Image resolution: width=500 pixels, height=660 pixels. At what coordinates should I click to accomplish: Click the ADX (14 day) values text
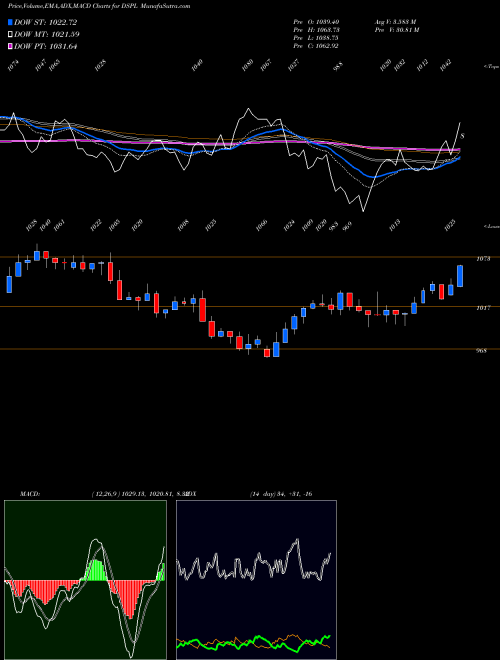(x=281, y=494)
